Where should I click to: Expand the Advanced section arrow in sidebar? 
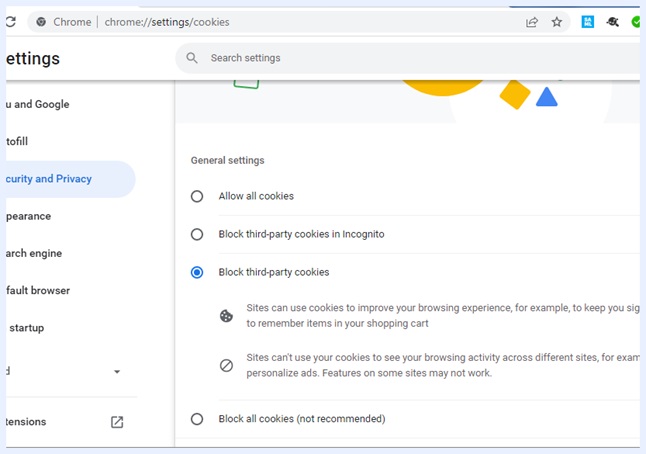pos(117,372)
